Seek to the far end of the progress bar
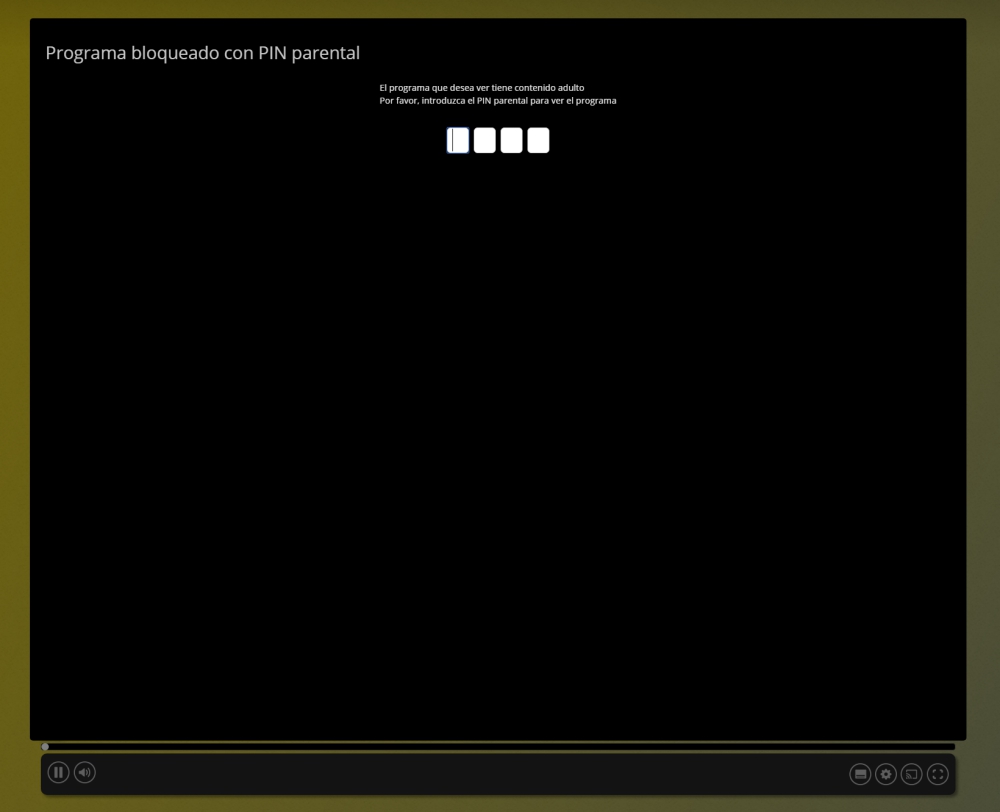This screenshot has width=1000, height=812. [x=952, y=746]
